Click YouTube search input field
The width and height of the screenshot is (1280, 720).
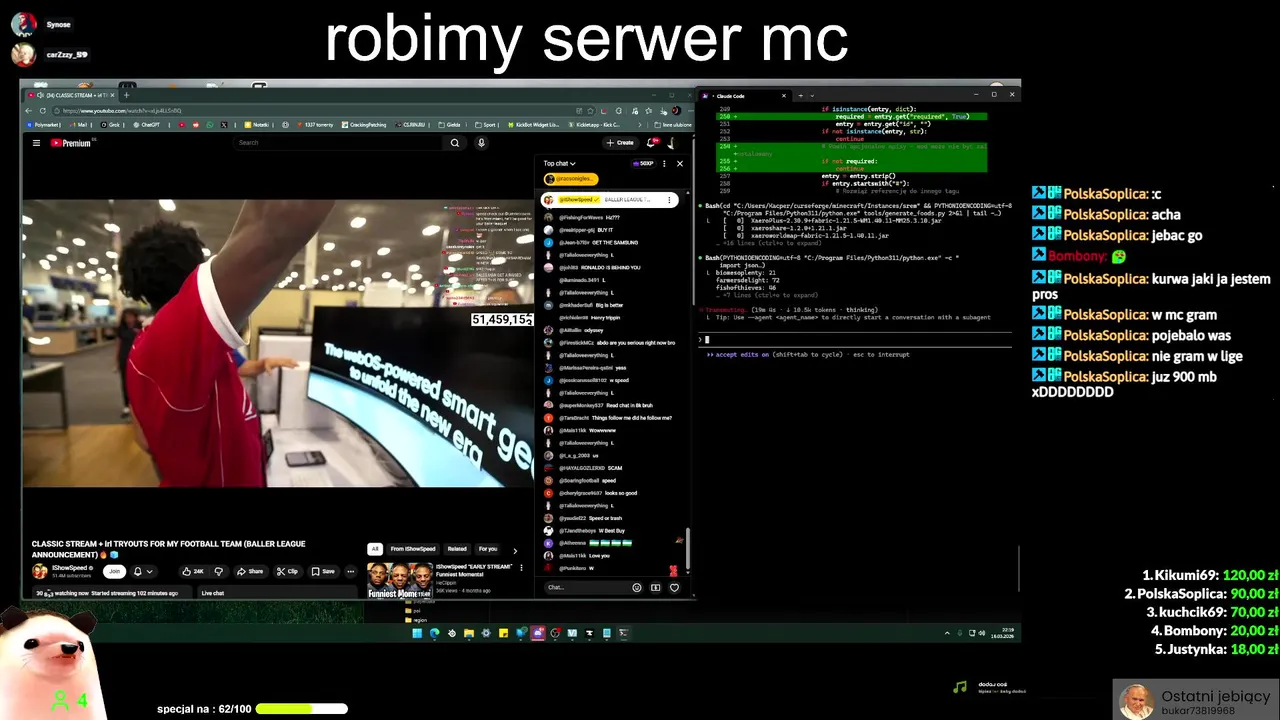[338, 143]
